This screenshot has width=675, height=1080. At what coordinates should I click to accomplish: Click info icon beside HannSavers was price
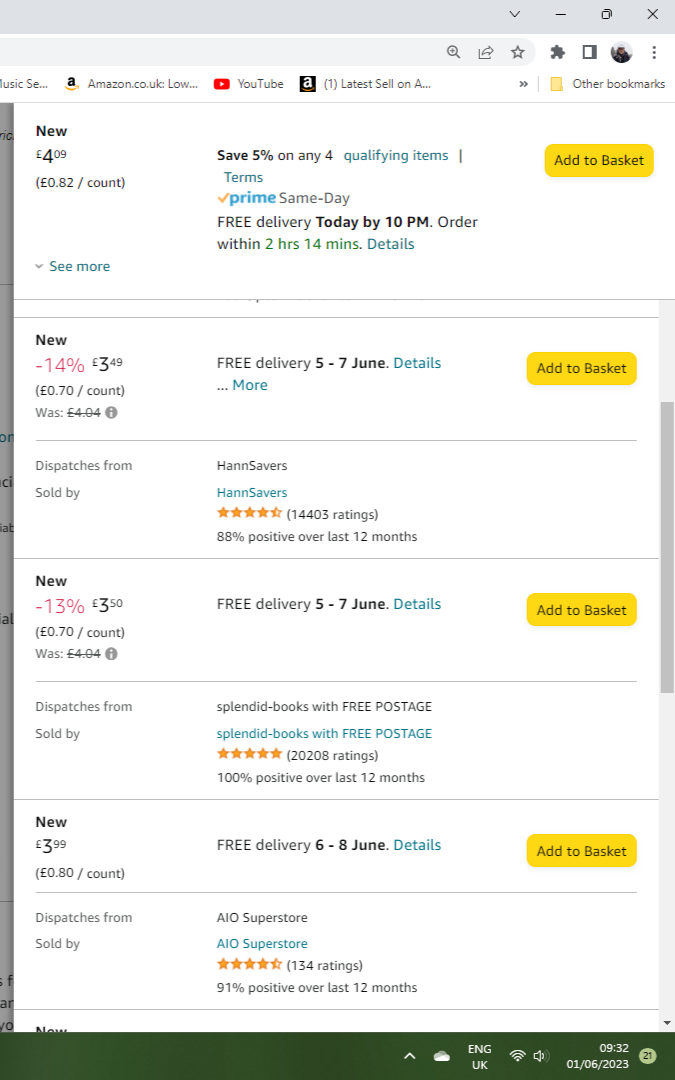(x=111, y=413)
